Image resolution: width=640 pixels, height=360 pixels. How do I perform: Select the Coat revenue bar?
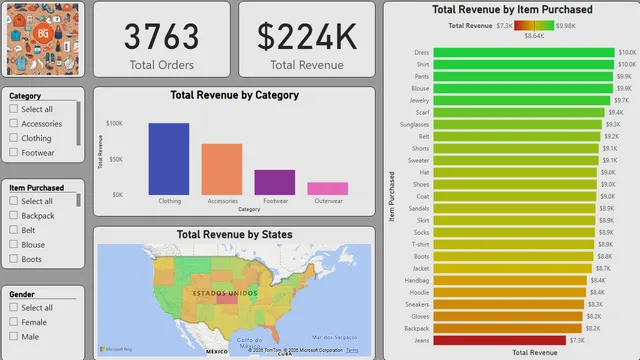515,196
